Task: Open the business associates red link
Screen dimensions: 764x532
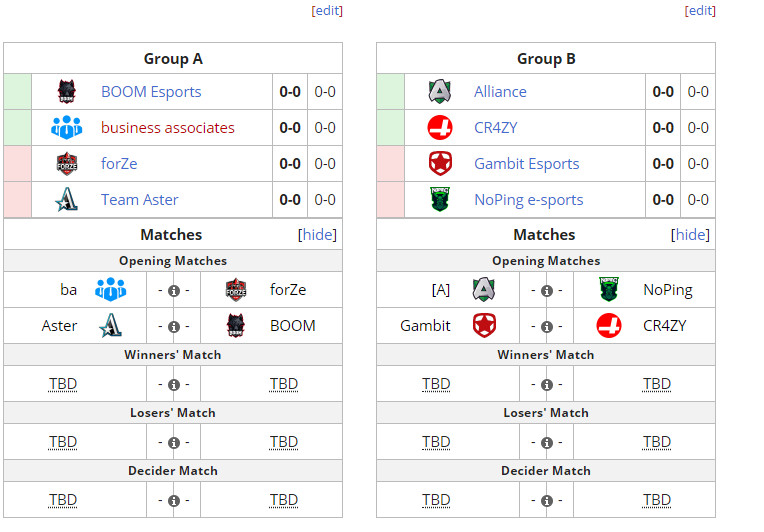Action: (168, 128)
